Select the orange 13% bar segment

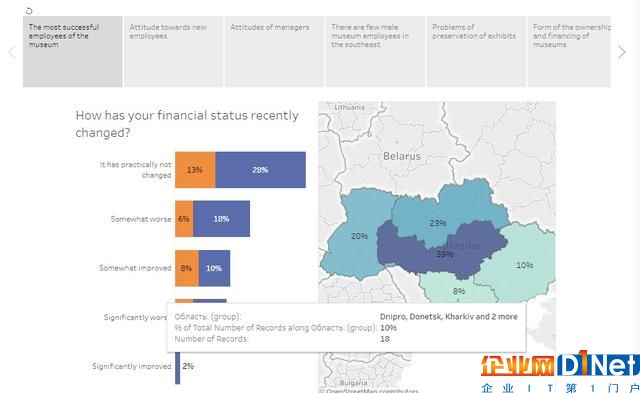pyautogui.click(x=195, y=170)
